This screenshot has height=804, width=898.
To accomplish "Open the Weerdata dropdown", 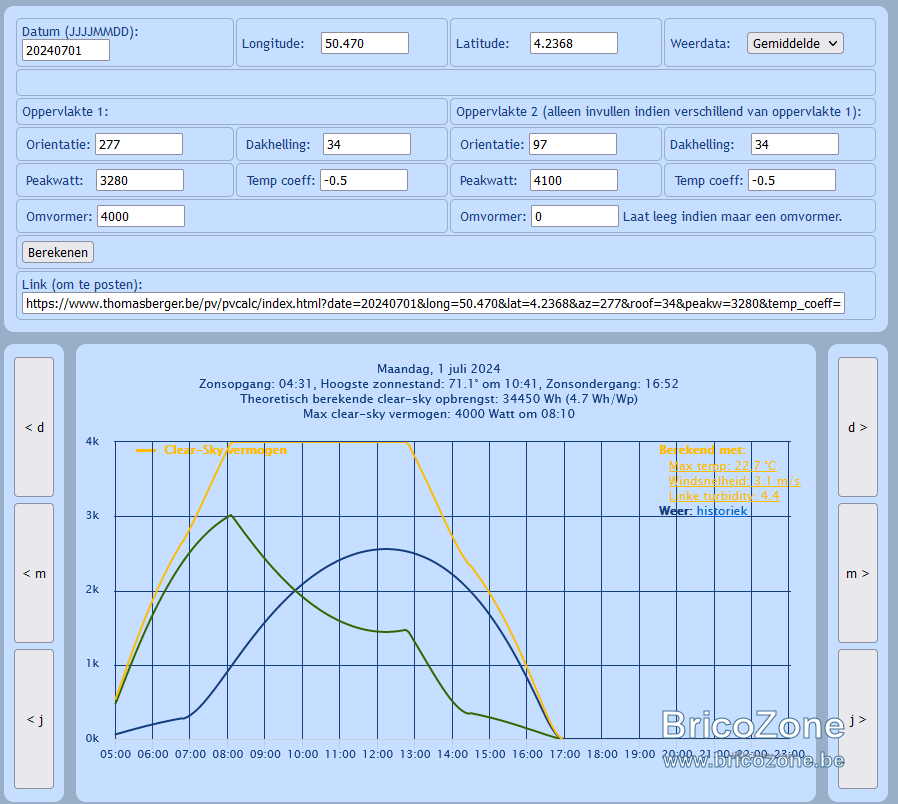I will click(795, 44).
